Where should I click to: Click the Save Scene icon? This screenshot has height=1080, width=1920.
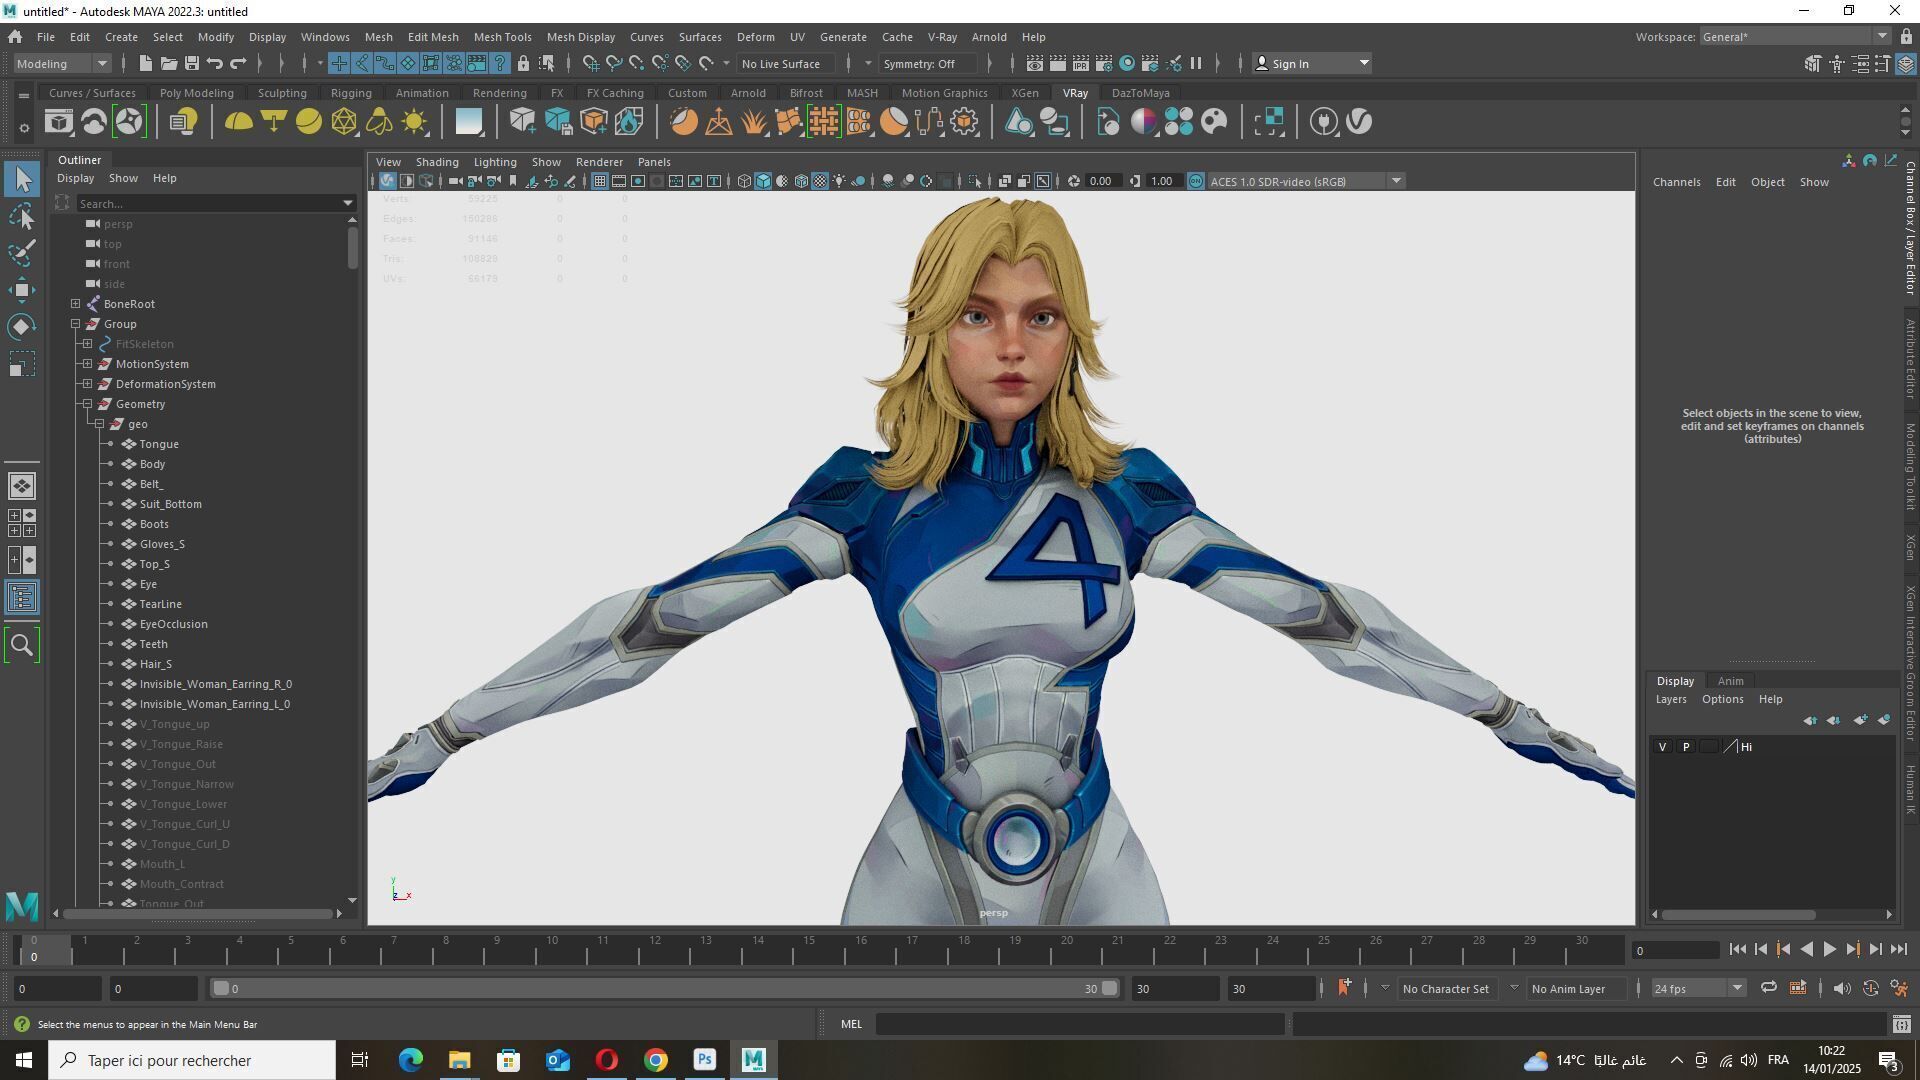[192, 63]
